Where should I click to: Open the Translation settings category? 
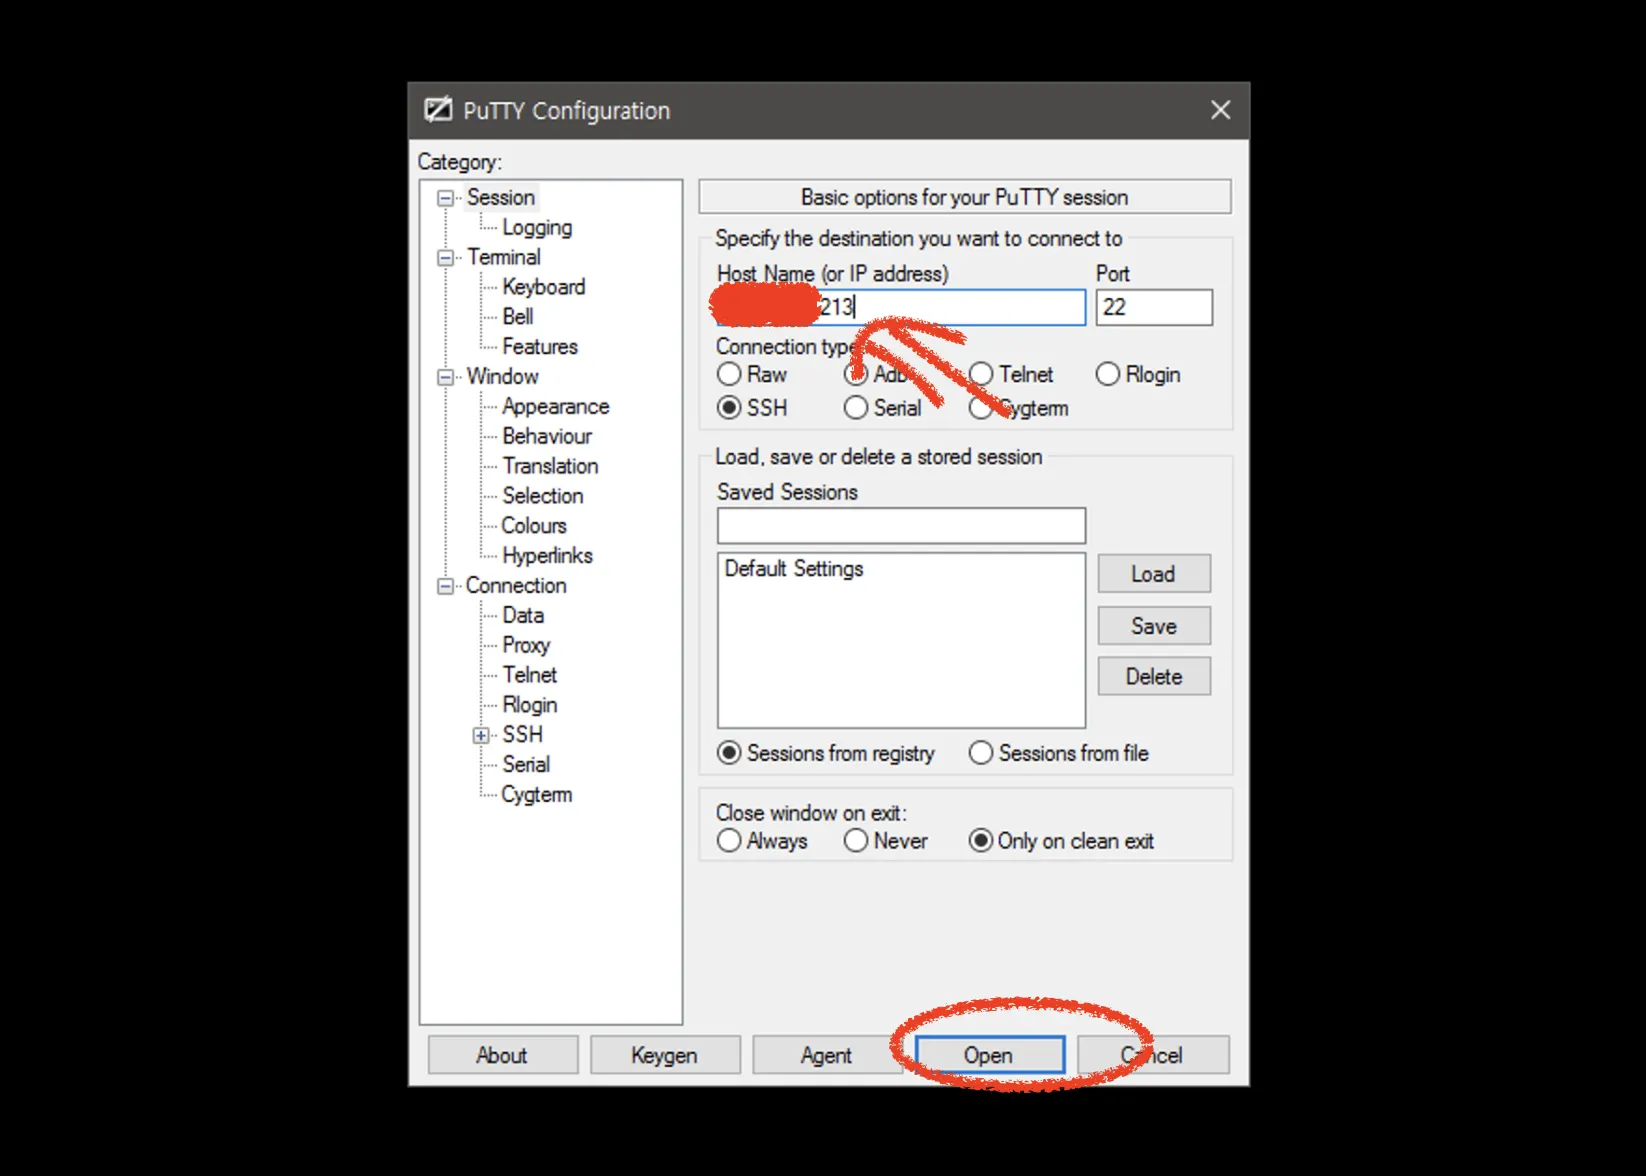click(550, 466)
